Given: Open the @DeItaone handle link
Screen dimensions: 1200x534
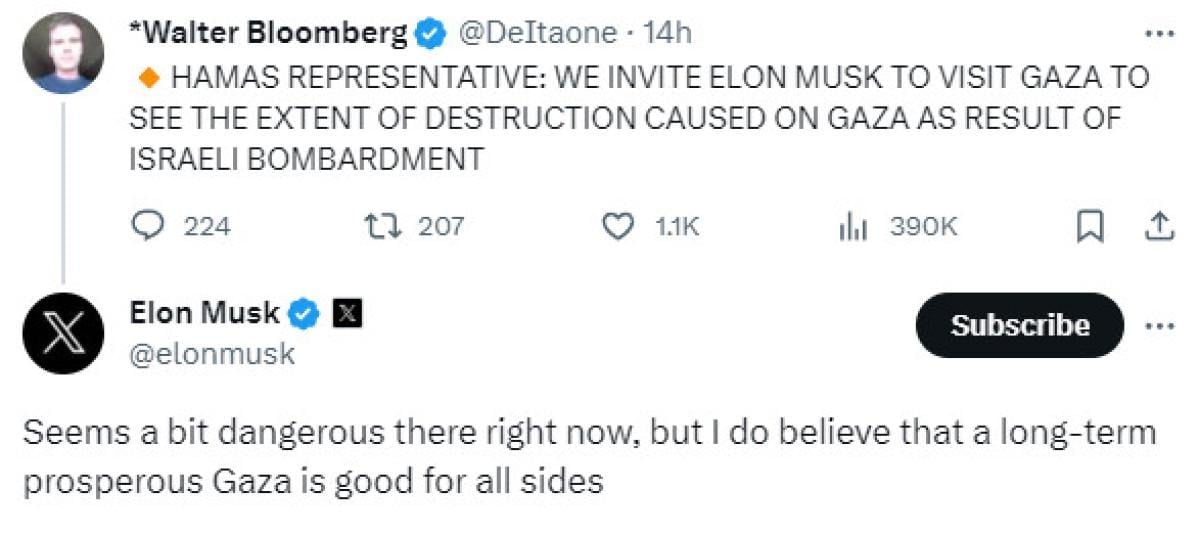Looking at the screenshot, I should pyautogui.click(x=537, y=34).
